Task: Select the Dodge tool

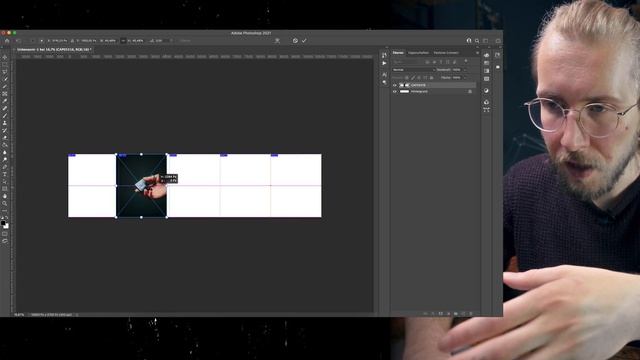Action: click(5, 160)
